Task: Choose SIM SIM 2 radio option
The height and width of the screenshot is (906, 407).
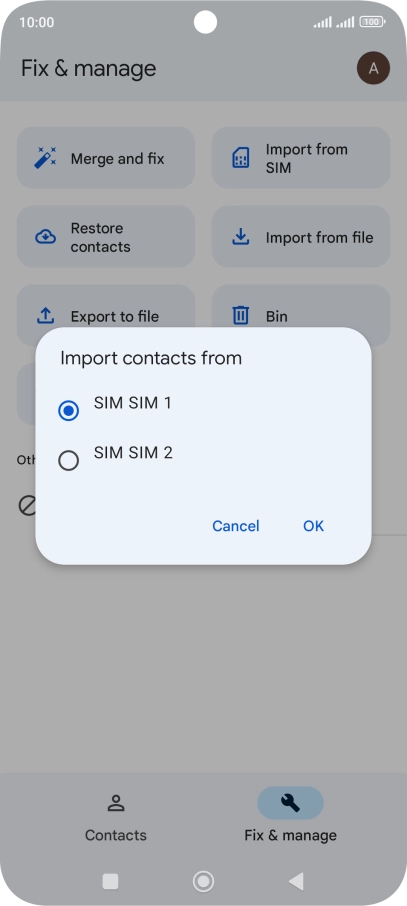Action: pos(68,461)
